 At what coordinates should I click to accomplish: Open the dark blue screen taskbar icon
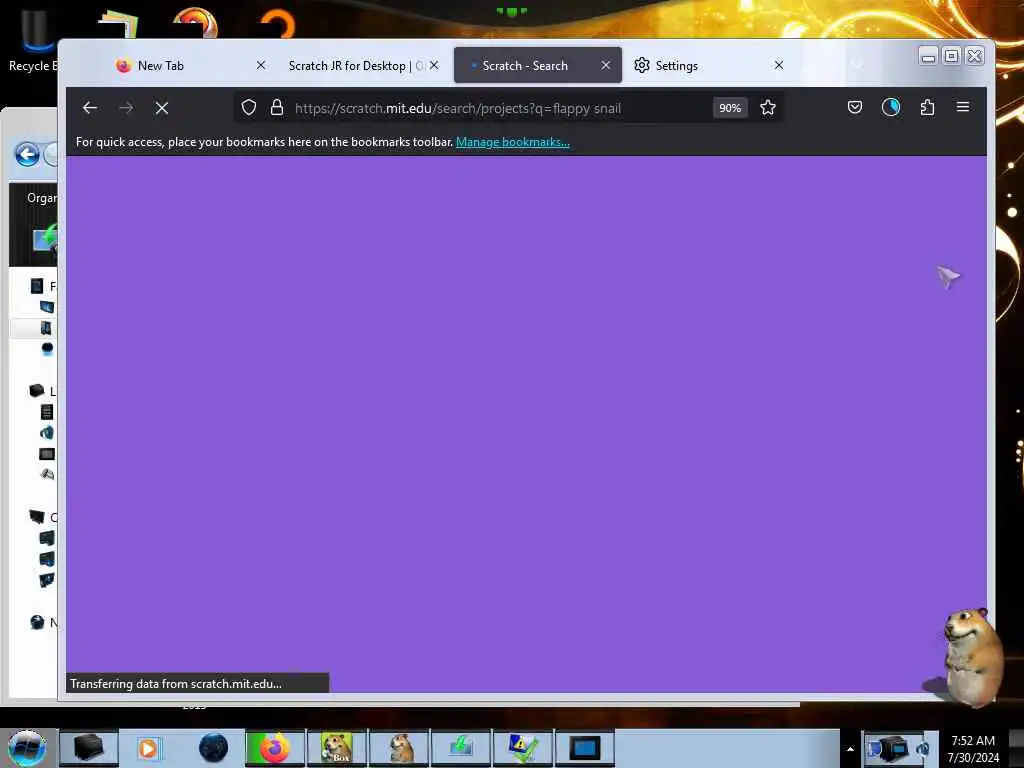click(584, 748)
